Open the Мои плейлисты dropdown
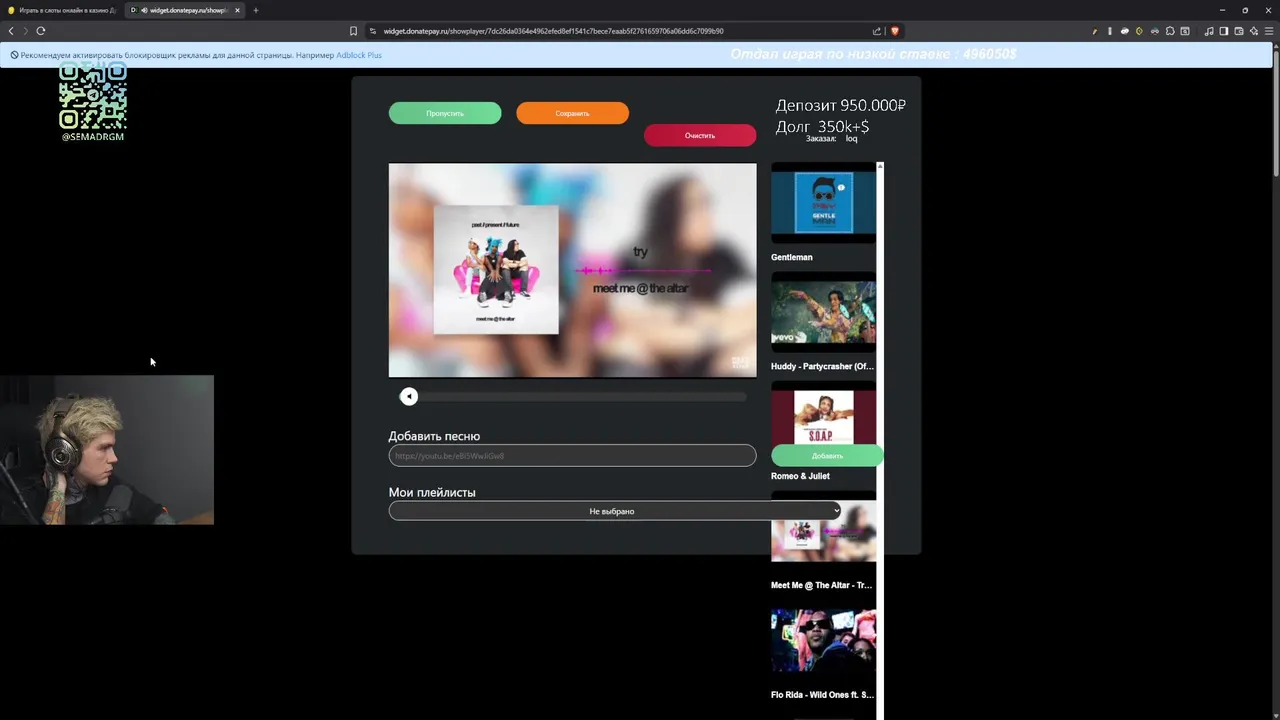Screen dimensions: 1280x720 615,511
